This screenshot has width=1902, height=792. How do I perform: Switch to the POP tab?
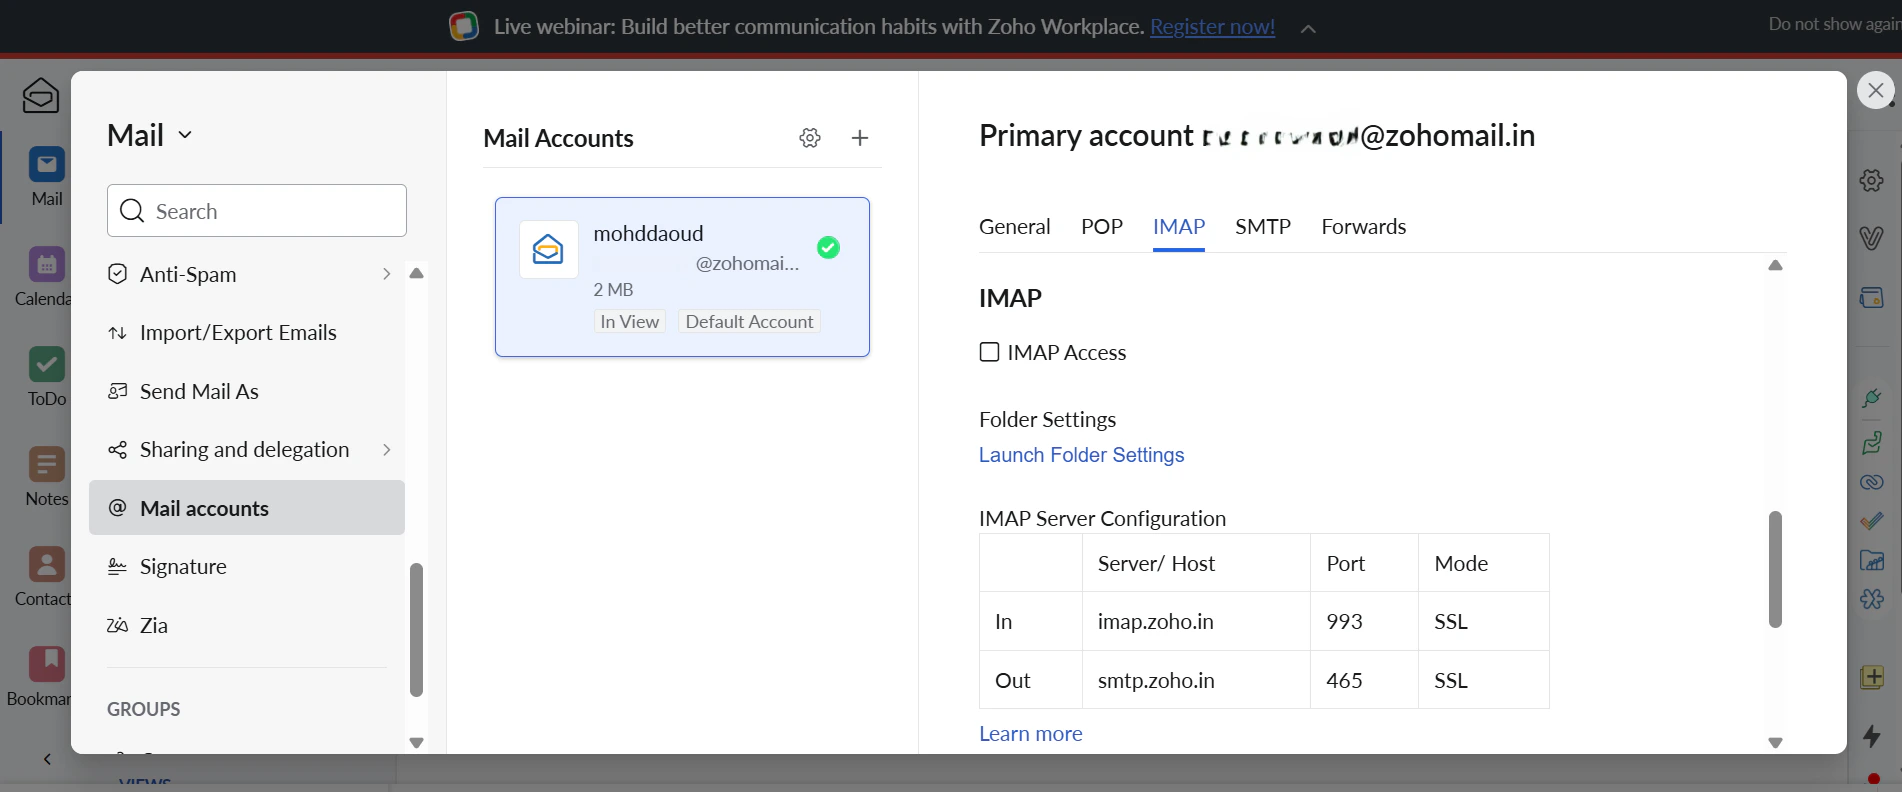[x=1101, y=227]
